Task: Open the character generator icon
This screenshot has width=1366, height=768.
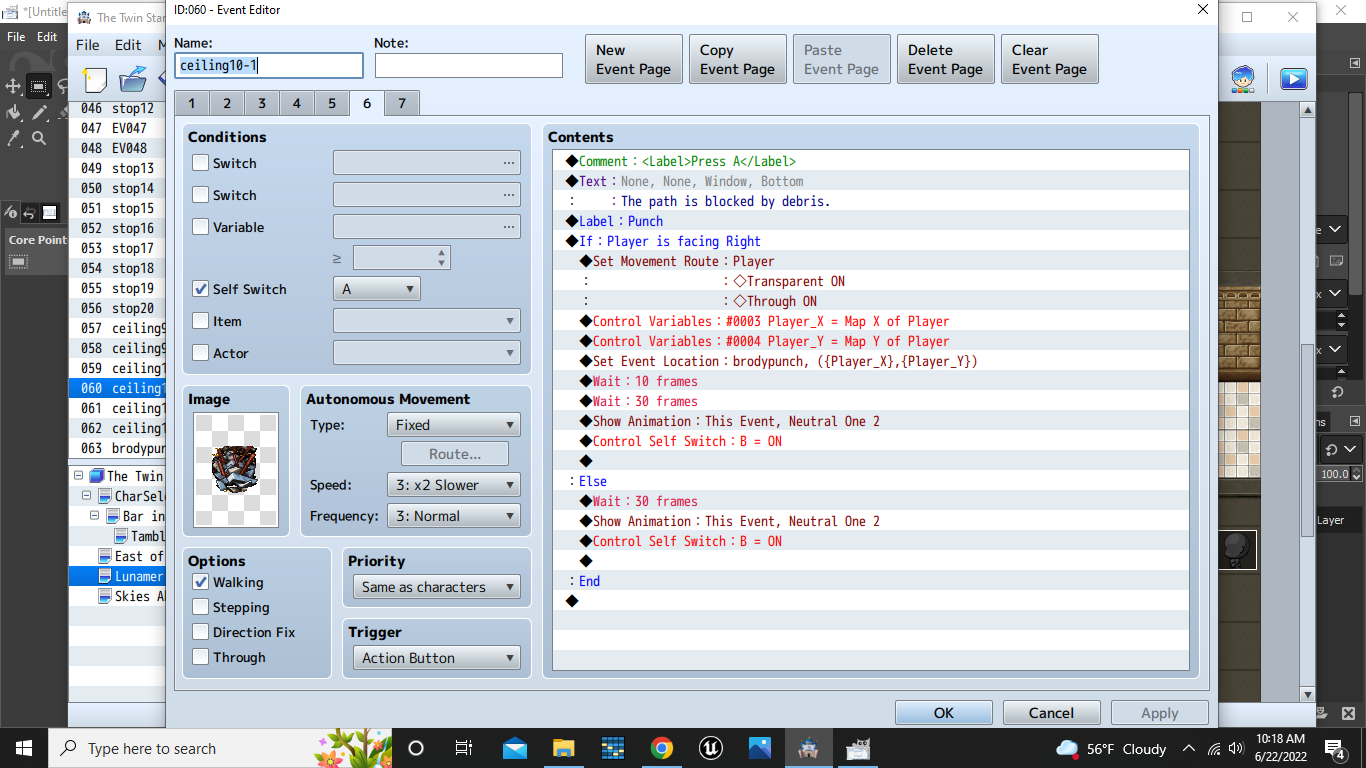Action: 1243,79
